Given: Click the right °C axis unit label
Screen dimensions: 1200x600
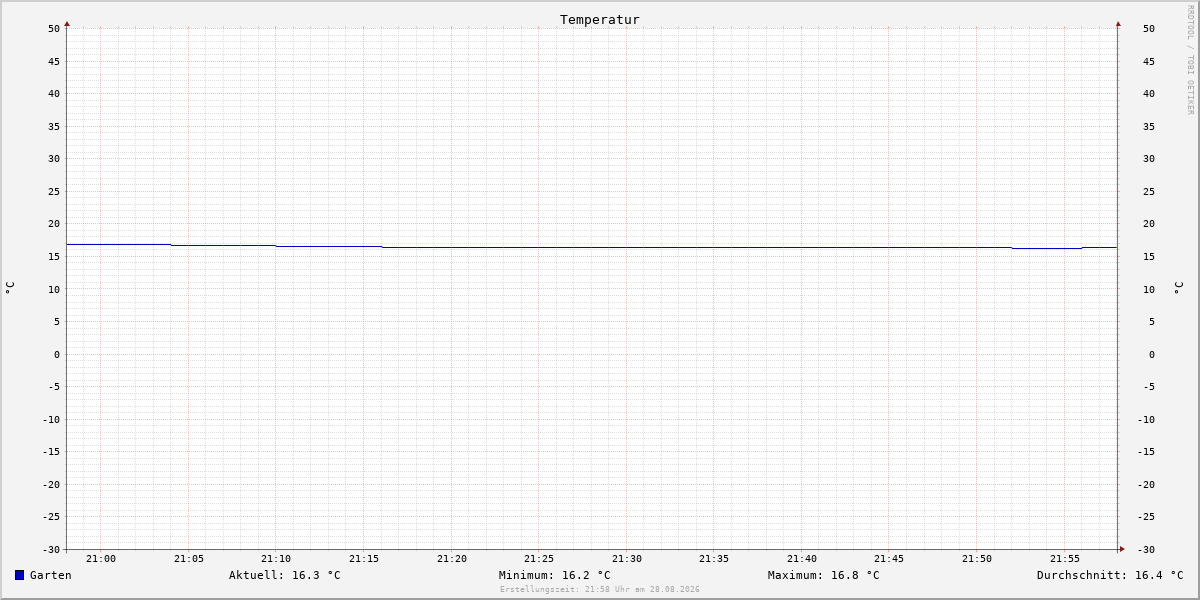Looking at the screenshot, I should [x=1178, y=288].
